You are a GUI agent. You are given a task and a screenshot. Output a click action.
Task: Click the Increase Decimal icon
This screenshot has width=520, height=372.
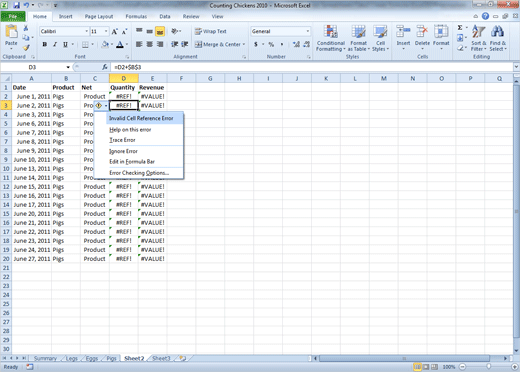click(x=296, y=44)
